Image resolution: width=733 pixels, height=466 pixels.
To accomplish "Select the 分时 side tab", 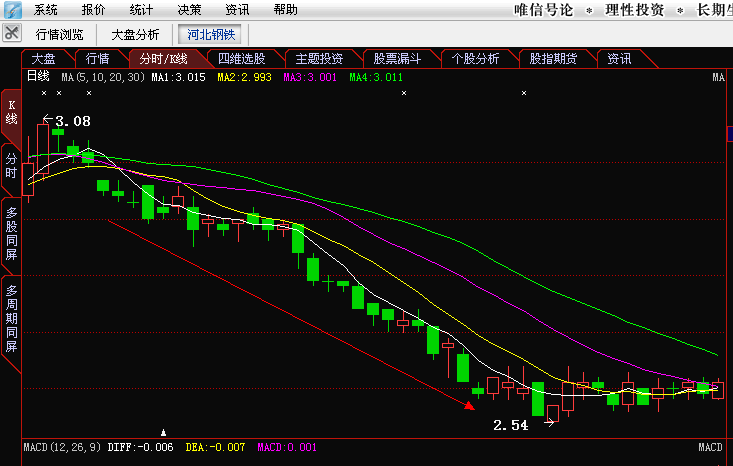I will (11, 165).
